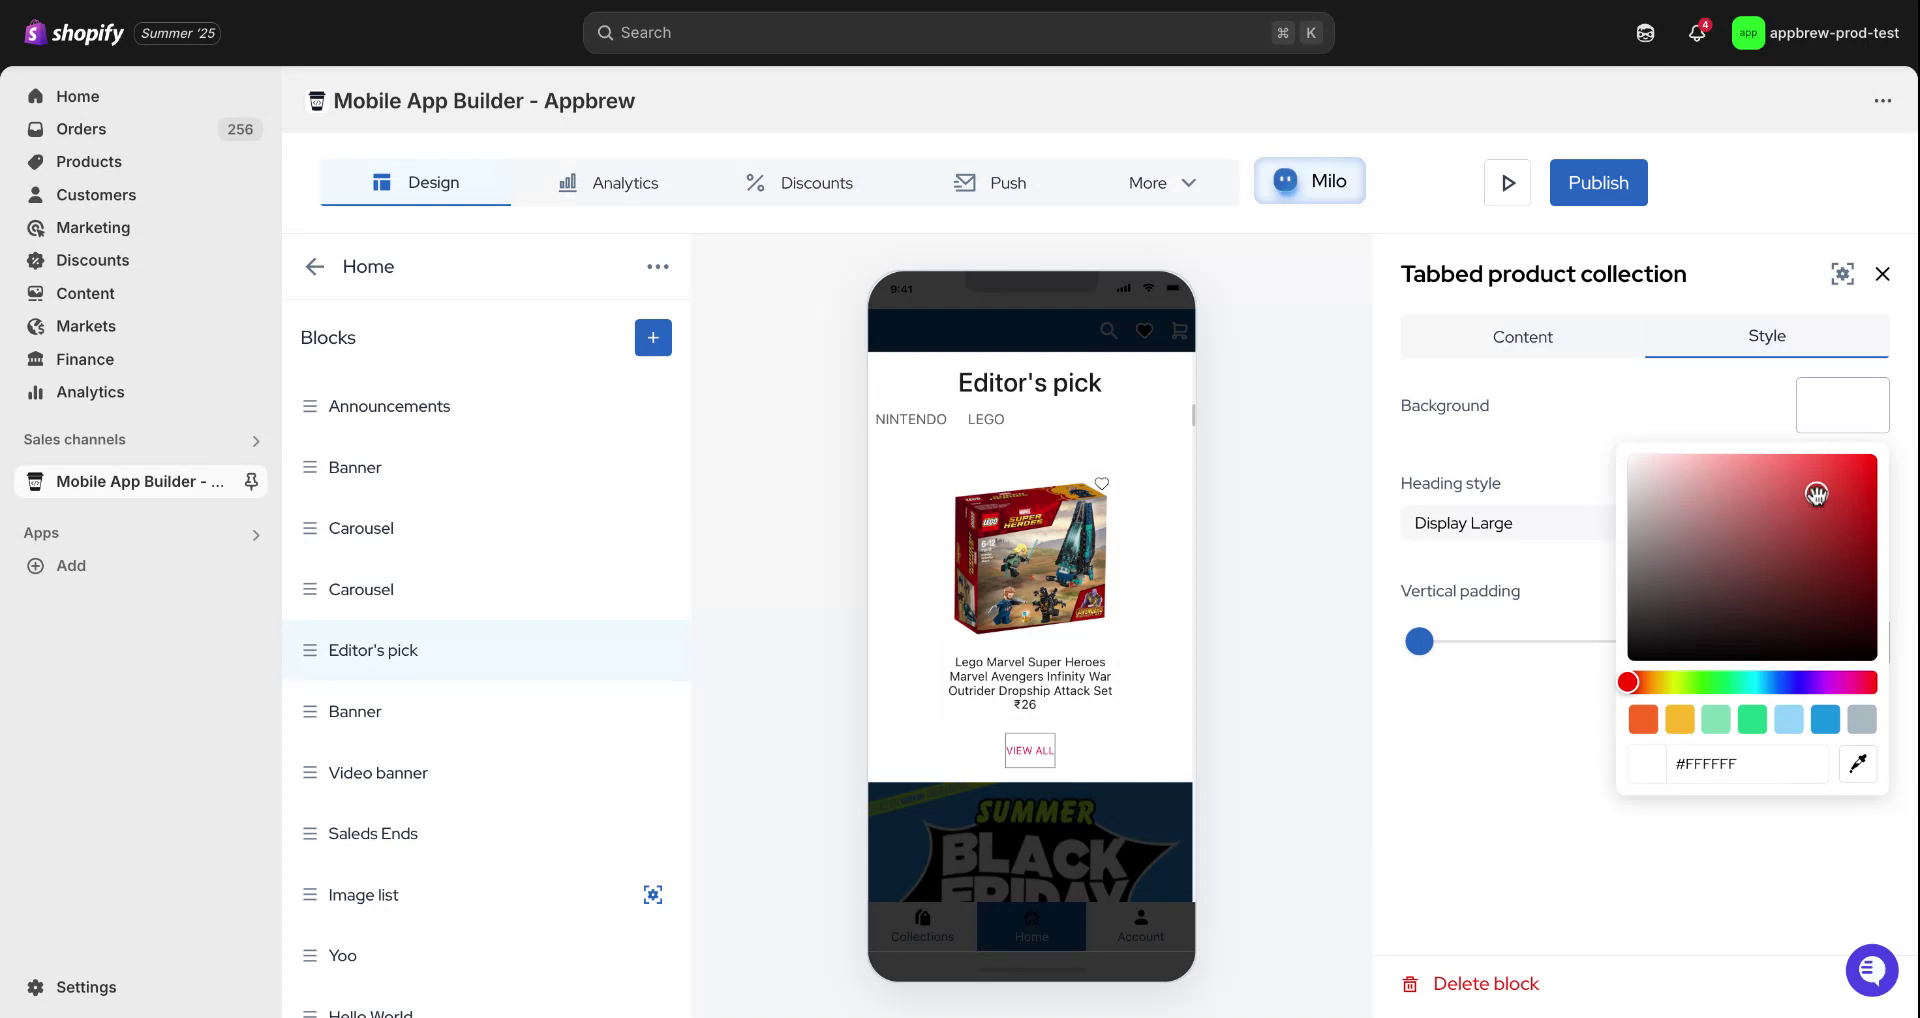
Task: Expand the Apps section
Action: (x=256, y=535)
